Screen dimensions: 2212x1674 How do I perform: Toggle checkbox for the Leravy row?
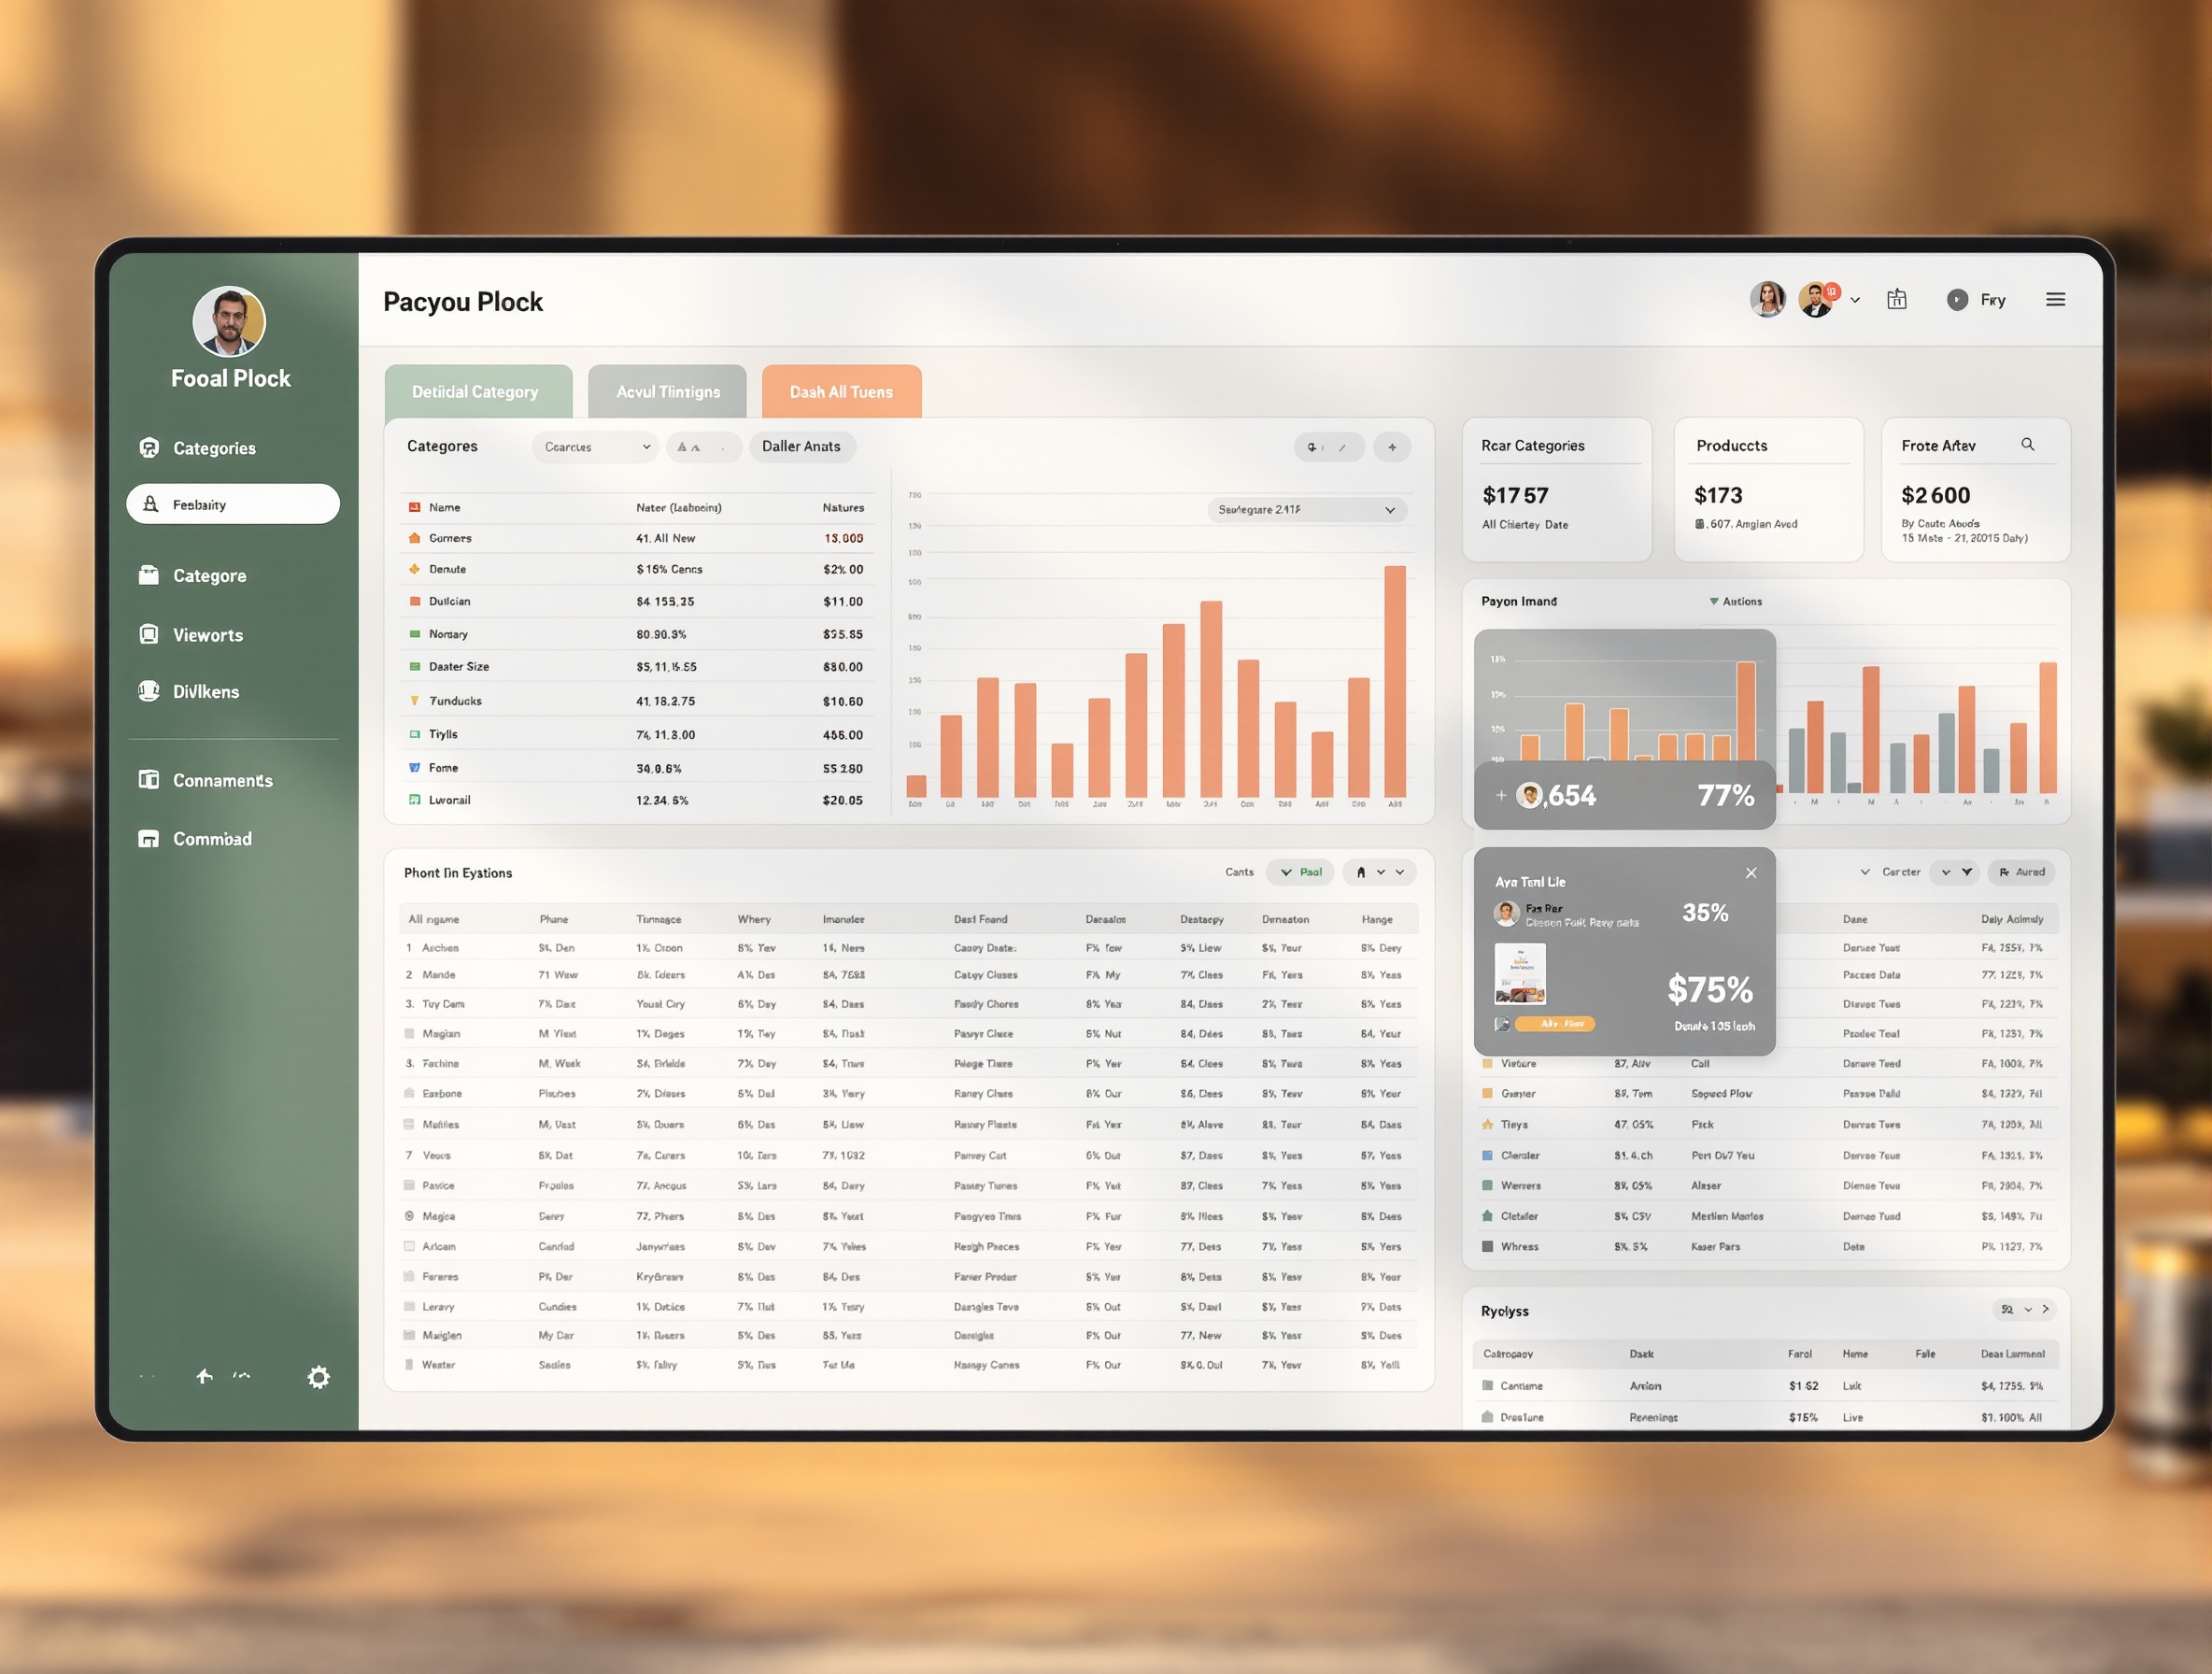pyautogui.click(x=409, y=1306)
